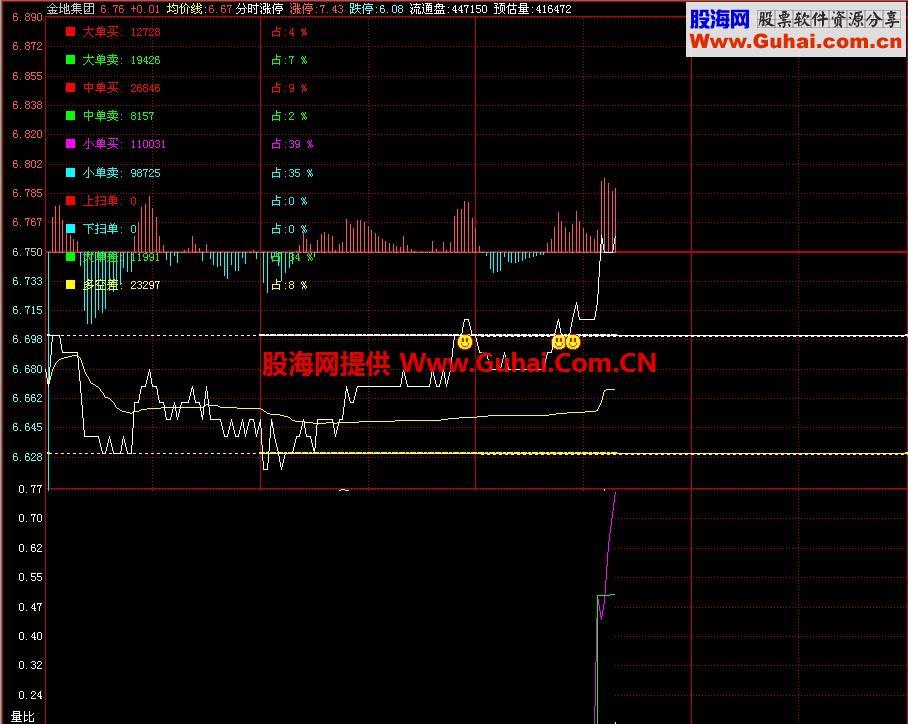
Task: Click the red square beside 上扫单
Action: click(70, 201)
